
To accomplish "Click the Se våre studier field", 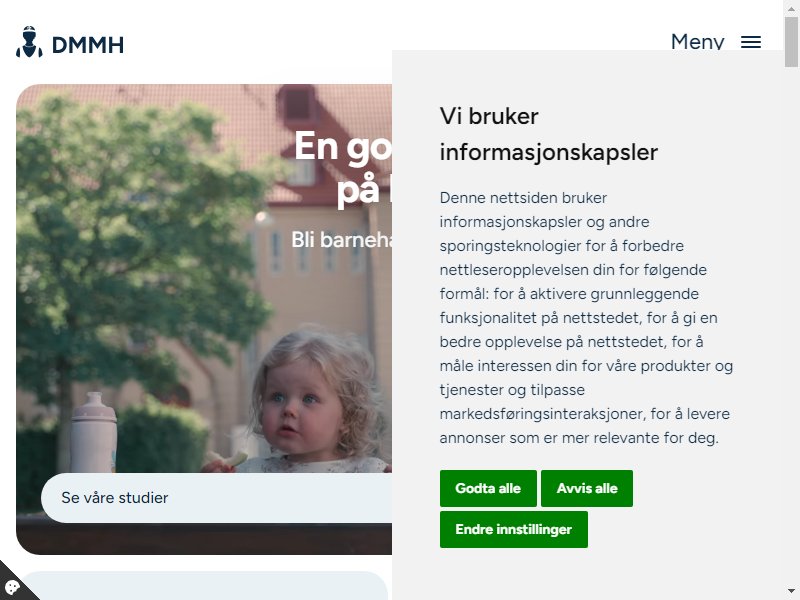I will pyautogui.click(x=216, y=497).
